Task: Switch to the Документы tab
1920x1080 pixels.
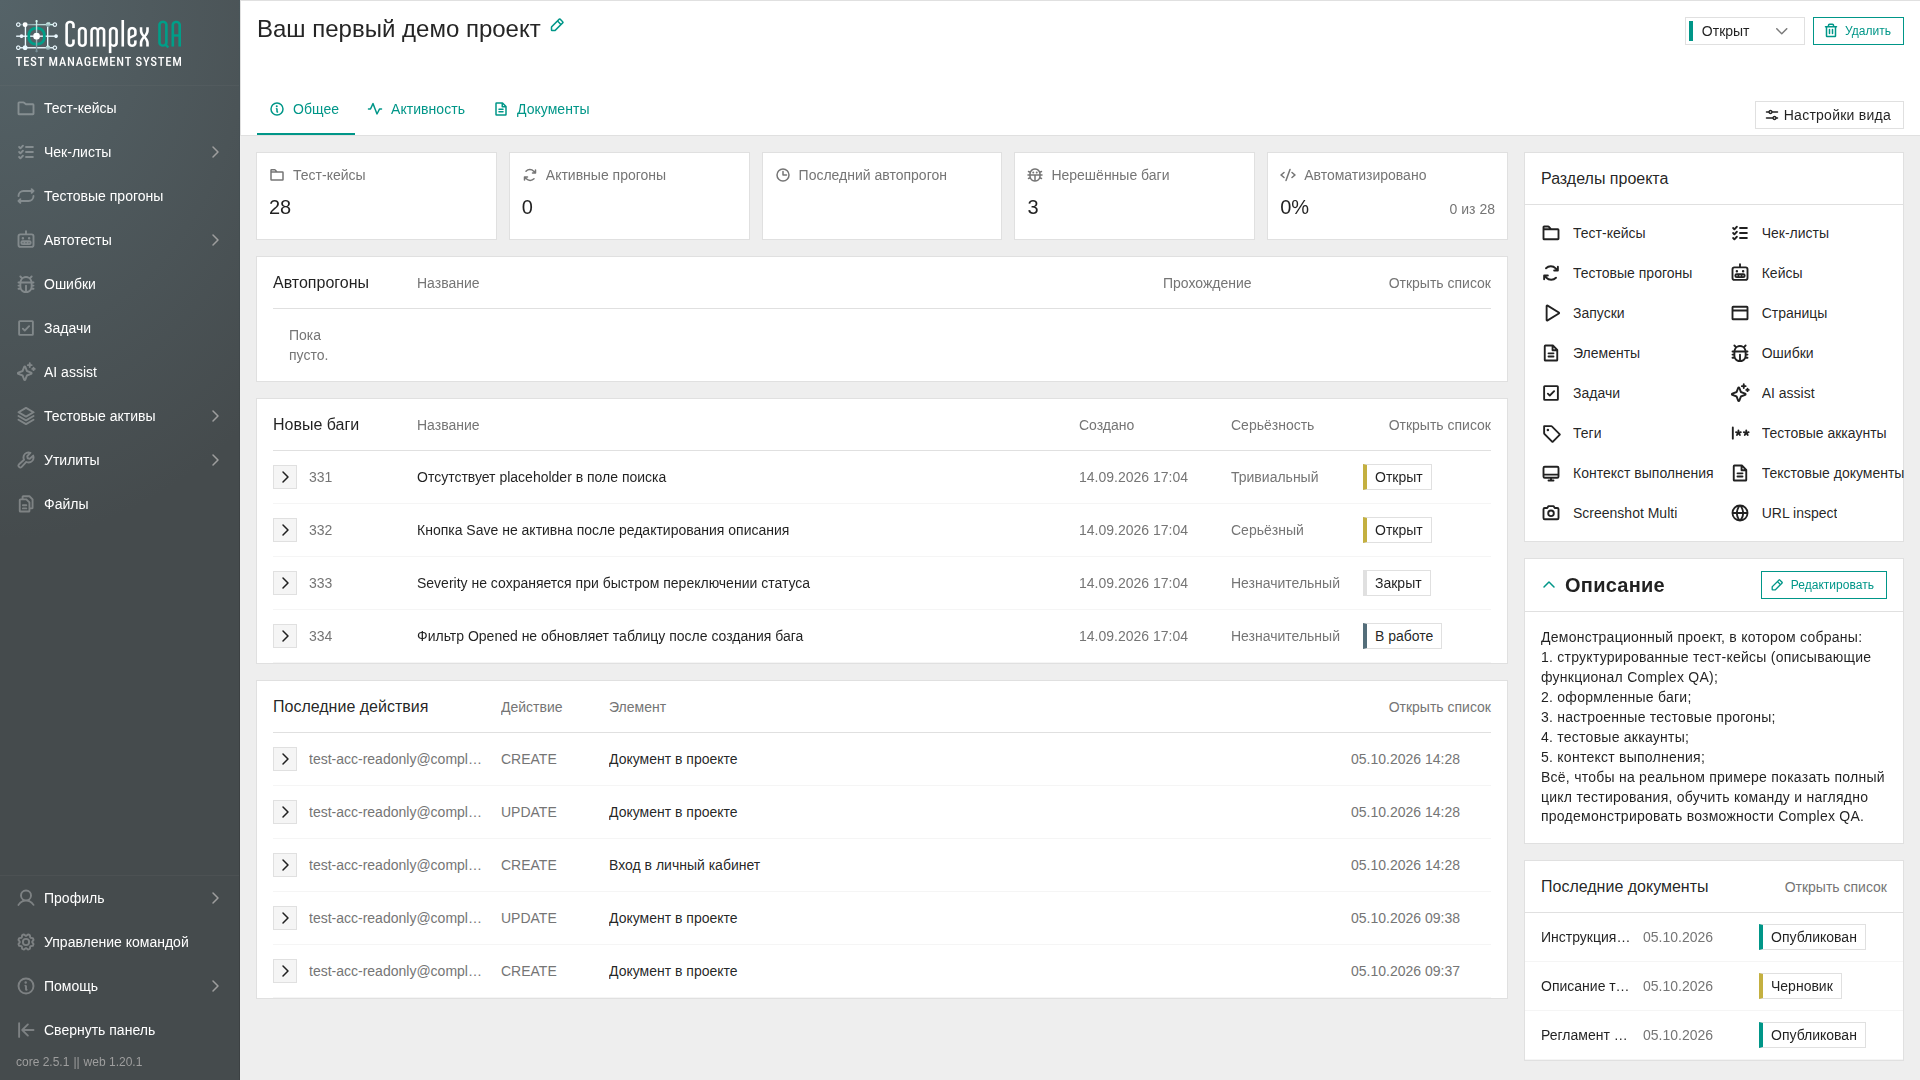Action: (x=542, y=109)
